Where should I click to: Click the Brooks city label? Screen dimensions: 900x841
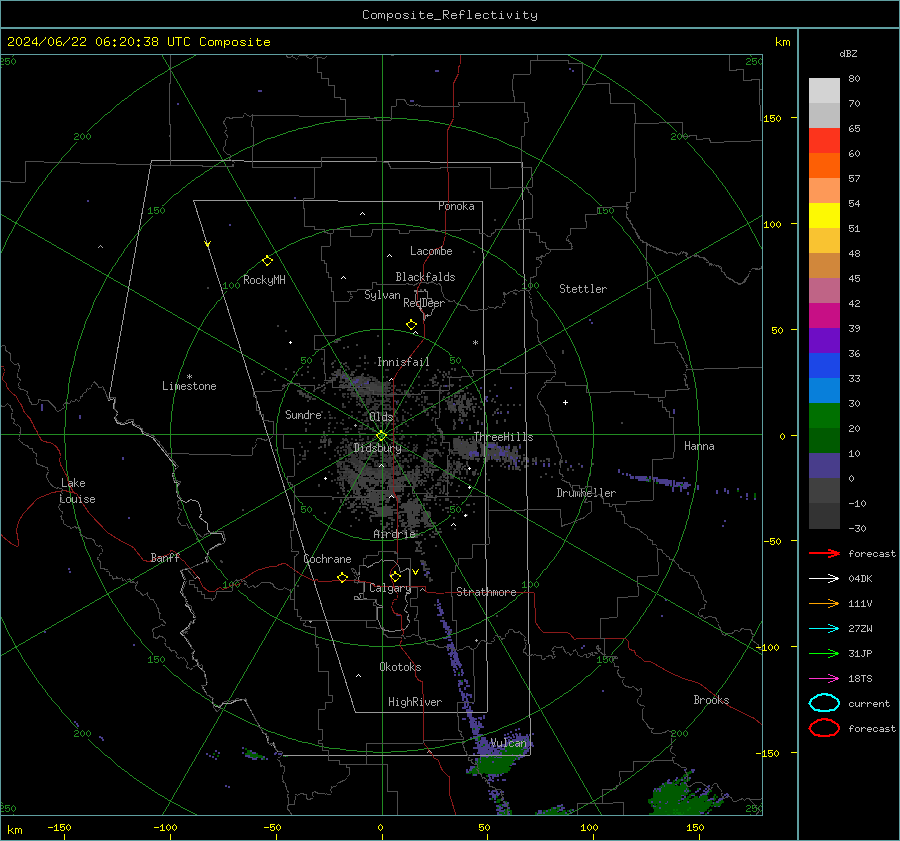[x=711, y=700]
